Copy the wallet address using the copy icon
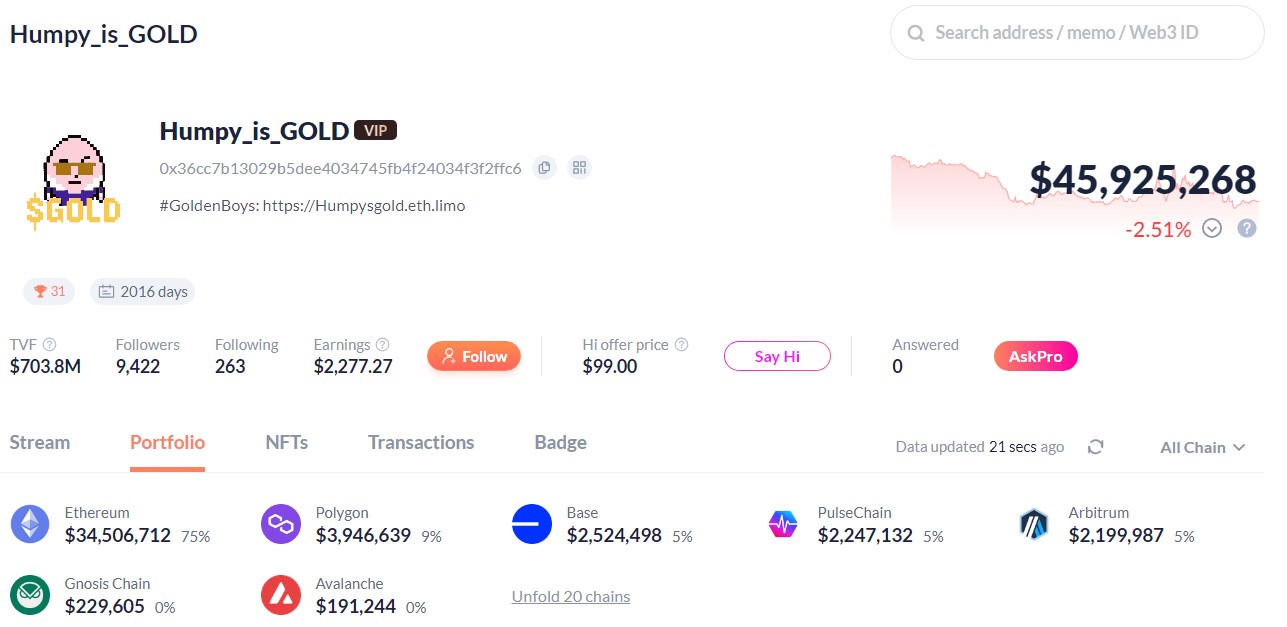The height and width of the screenshot is (627, 1287). [544, 168]
